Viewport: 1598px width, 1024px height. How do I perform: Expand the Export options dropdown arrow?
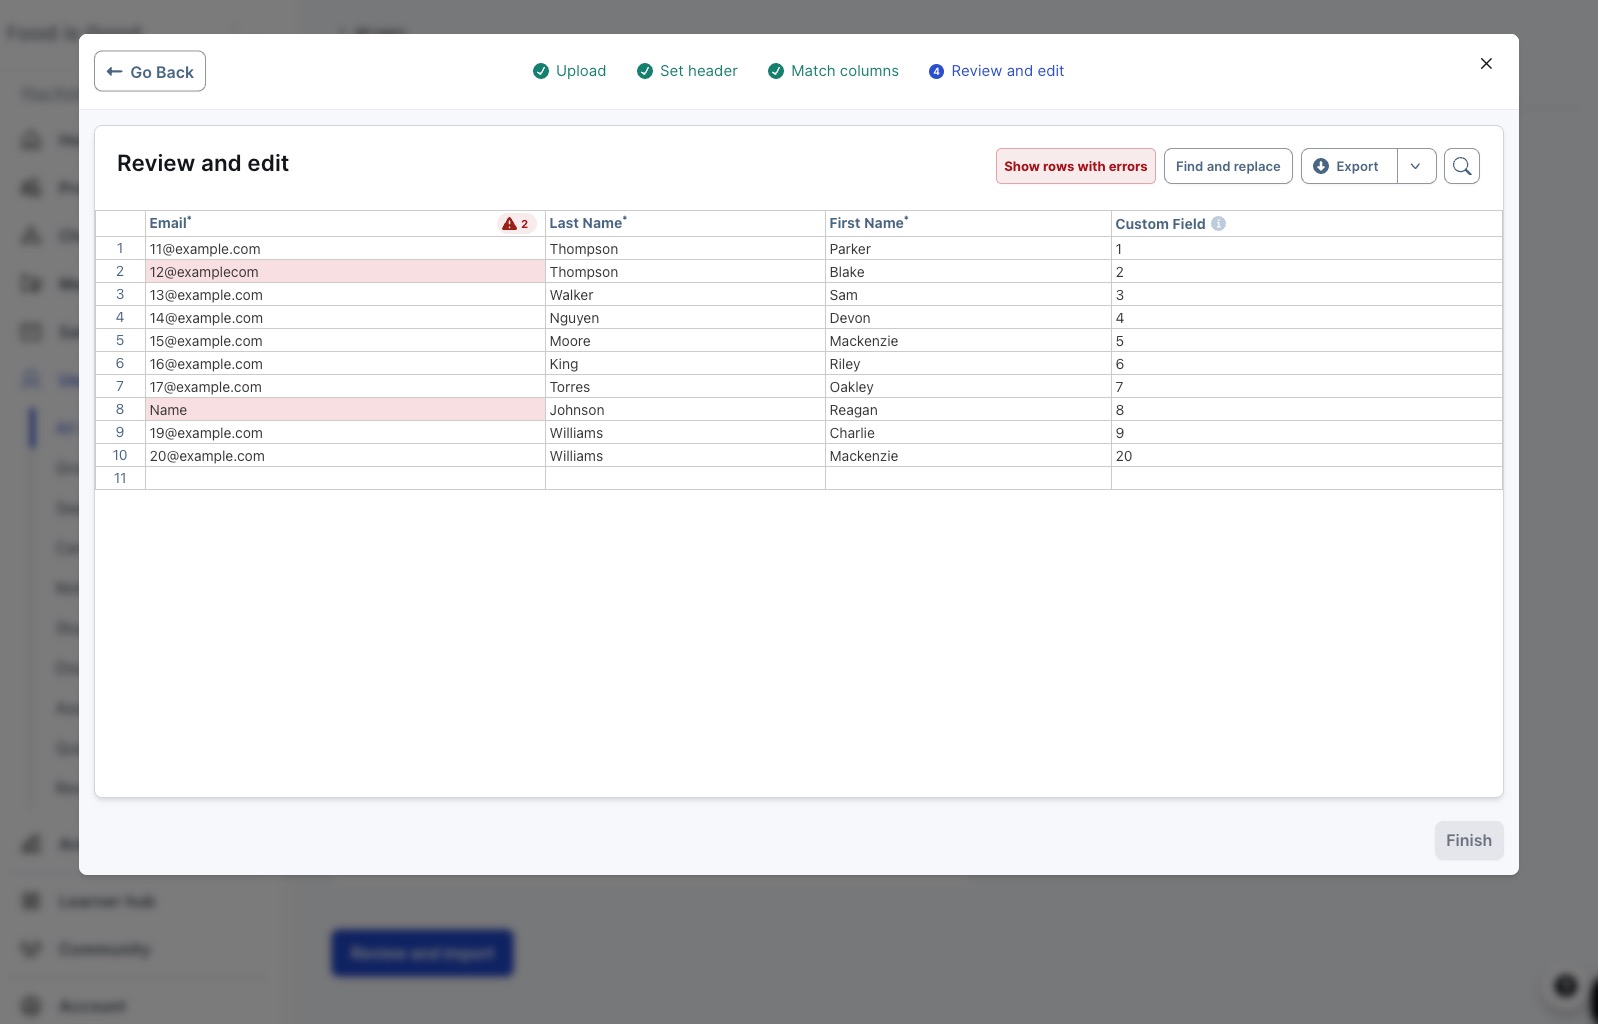[x=1416, y=166]
